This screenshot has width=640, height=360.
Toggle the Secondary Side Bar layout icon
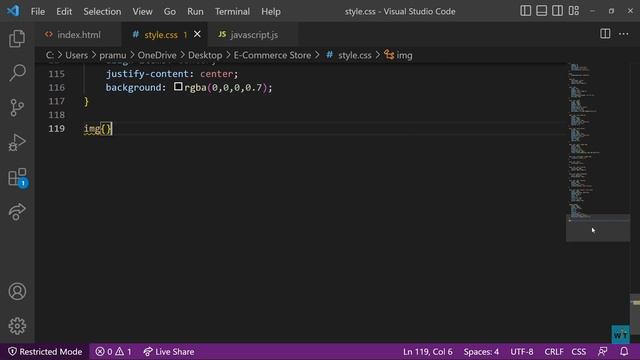point(558,11)
